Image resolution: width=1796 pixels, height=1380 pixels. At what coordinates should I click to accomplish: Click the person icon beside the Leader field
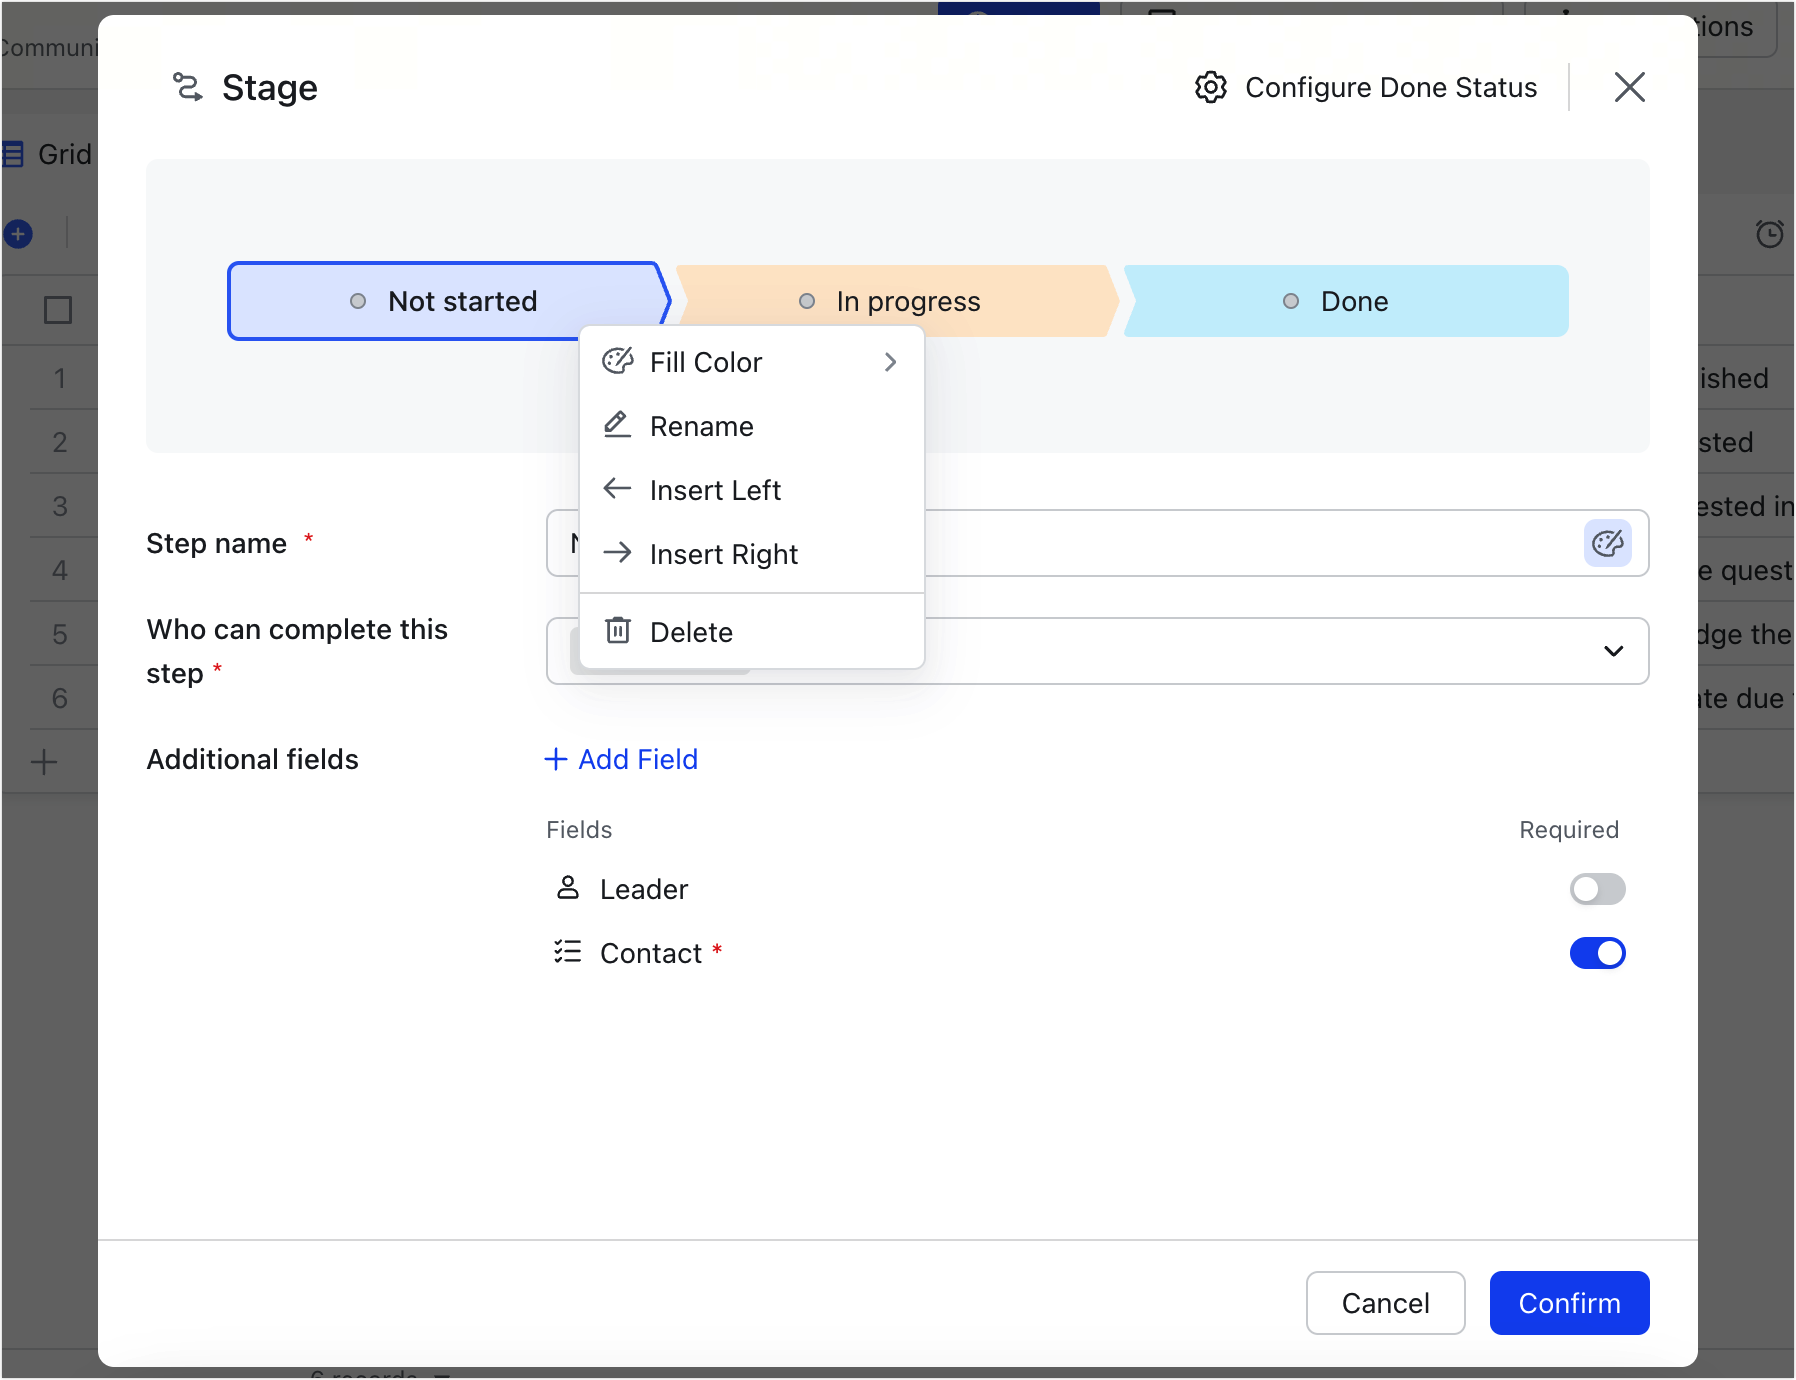[568, 888]
